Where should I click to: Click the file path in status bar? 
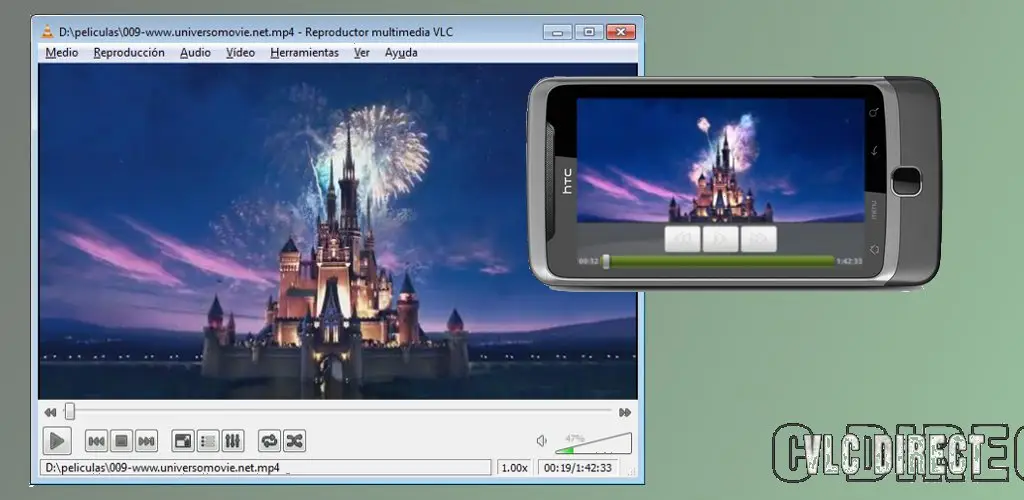[x=266, y=468]
